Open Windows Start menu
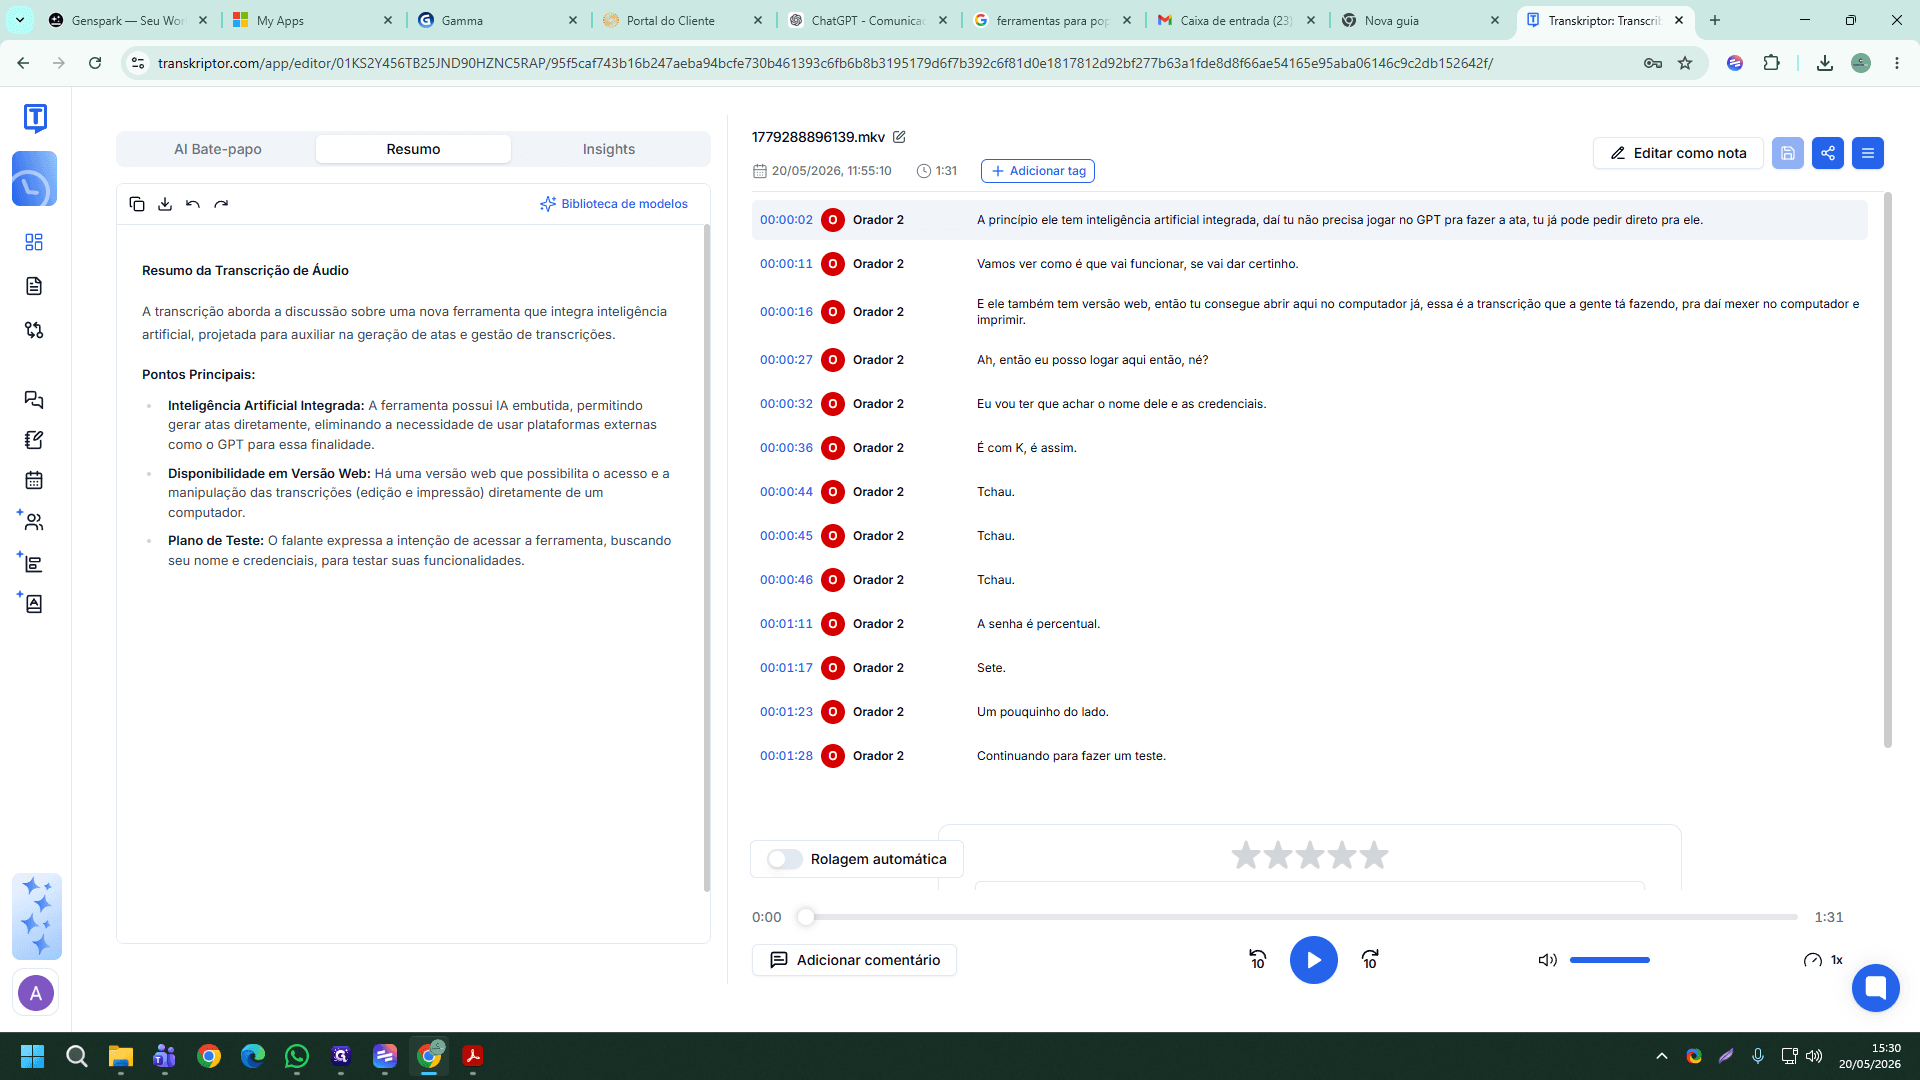The image size is (1920, 1080). [32, 1056]
